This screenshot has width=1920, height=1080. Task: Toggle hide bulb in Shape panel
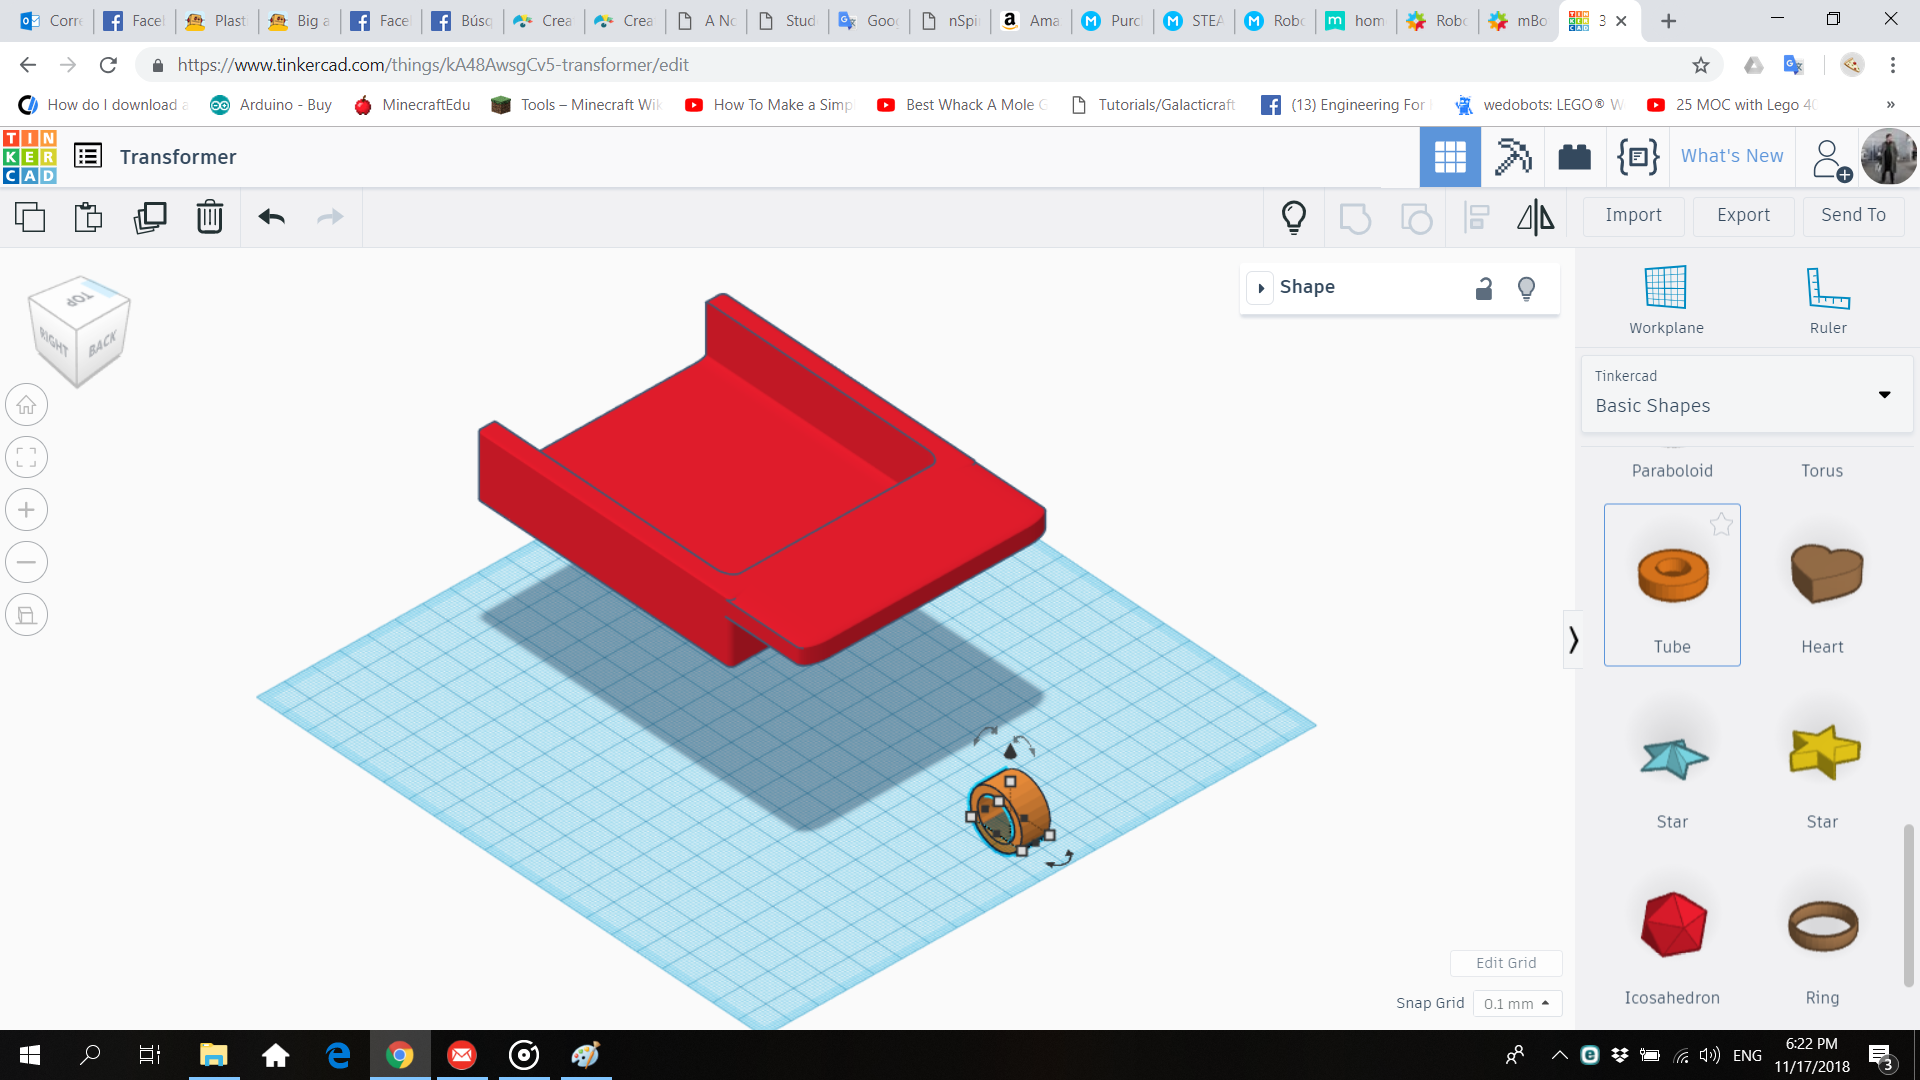(x=1526, y=289)
